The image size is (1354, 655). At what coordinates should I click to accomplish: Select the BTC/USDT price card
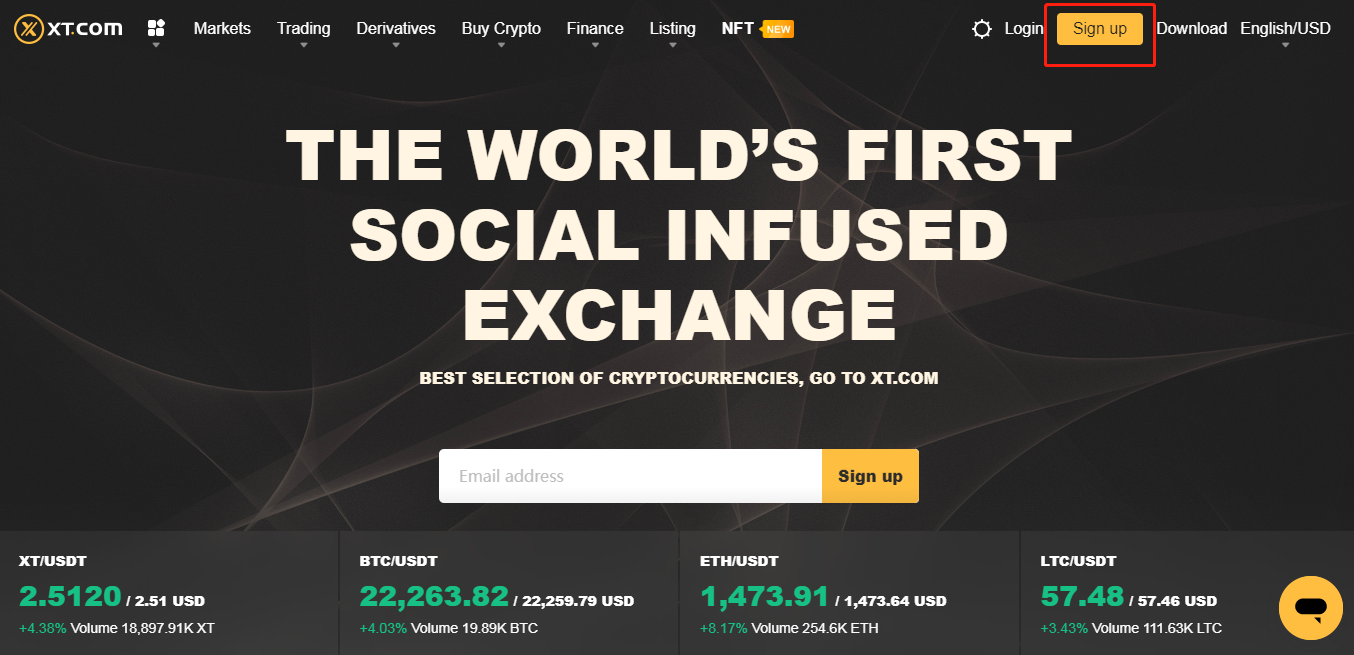click(510, 593)
